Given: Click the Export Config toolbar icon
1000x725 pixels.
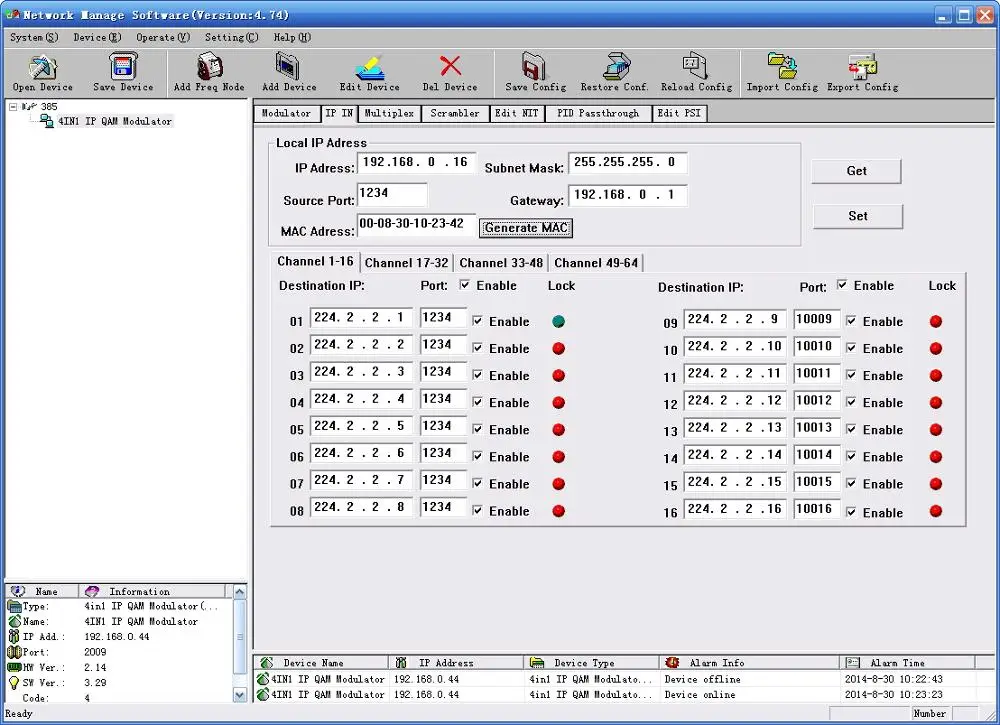Looking at the screenshot, I should click(862, 68).
